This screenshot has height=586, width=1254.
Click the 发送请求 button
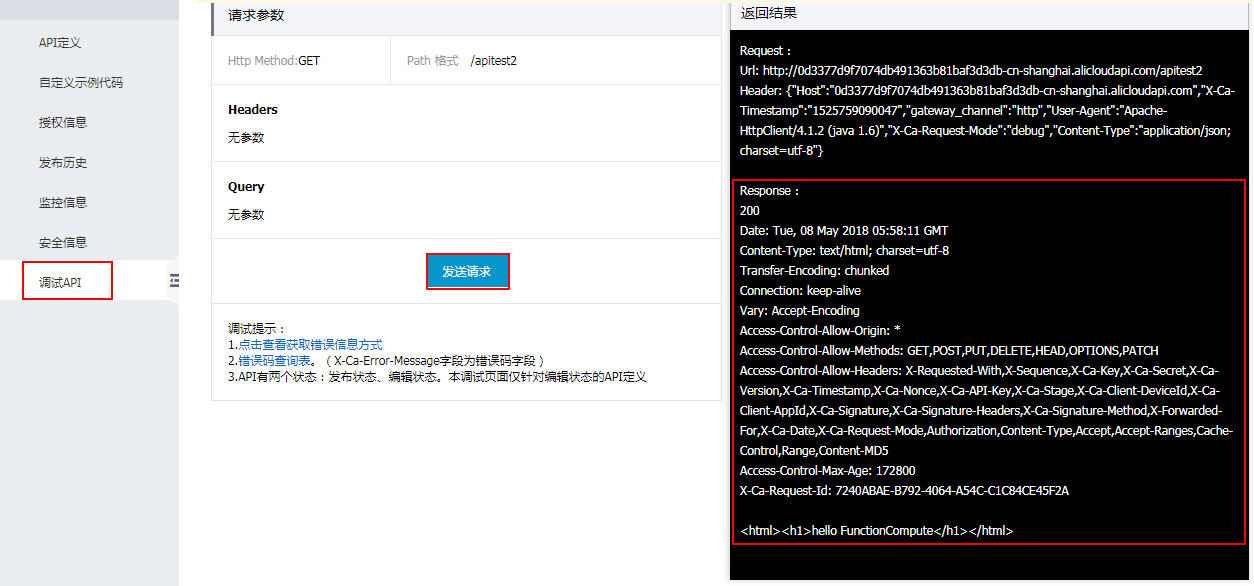467,271
